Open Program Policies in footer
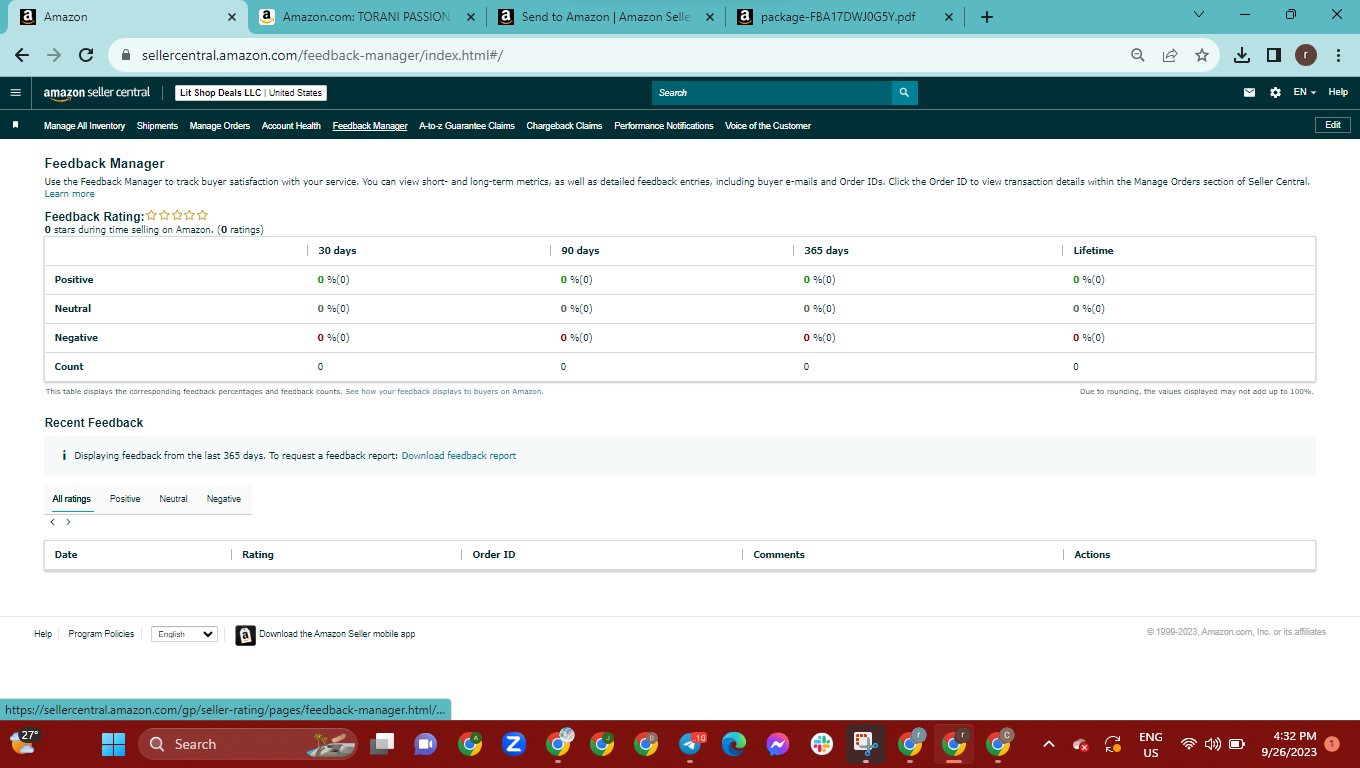The width and height of the screenshot is (1360, 768). (x=101, y=634)
